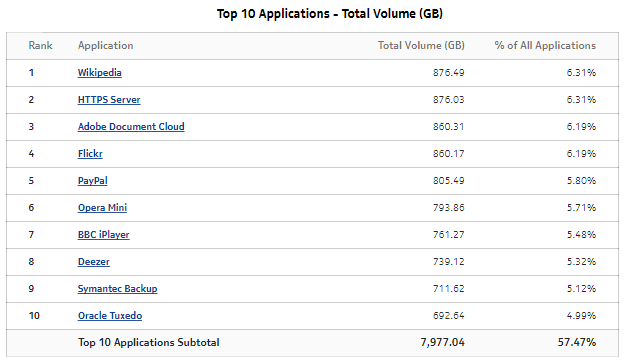Click the Total Volume (GB) column header
This screenshot has height=360, width=626.
pyautogui.click(x=421, y=45)
